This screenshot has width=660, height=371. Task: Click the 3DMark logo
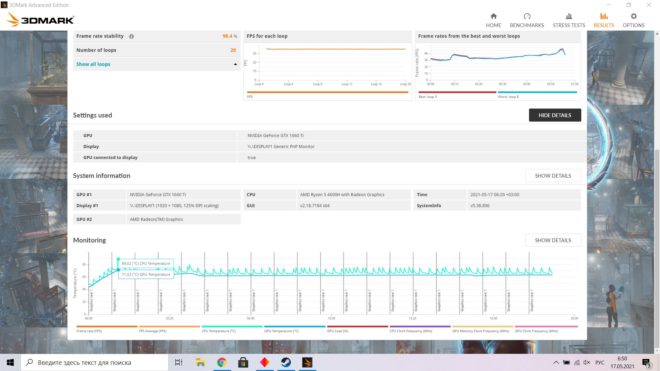click(40, 19)
